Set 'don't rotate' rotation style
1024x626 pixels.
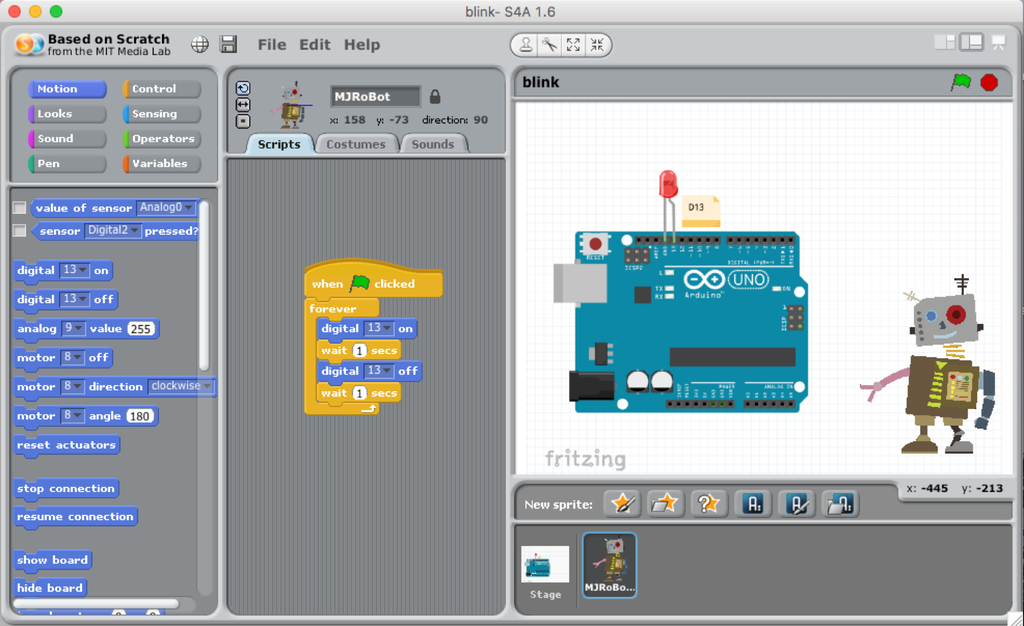click(x=243, y=121)
